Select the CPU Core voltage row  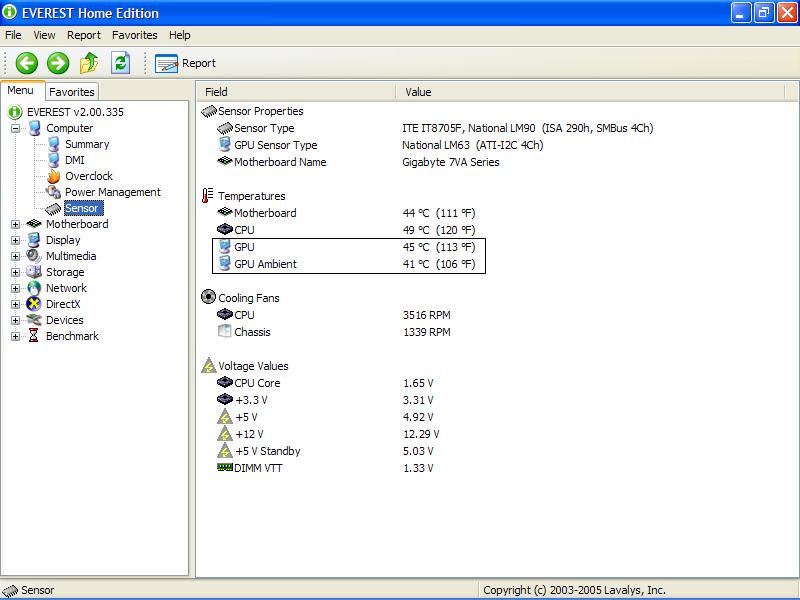point(326,383)
